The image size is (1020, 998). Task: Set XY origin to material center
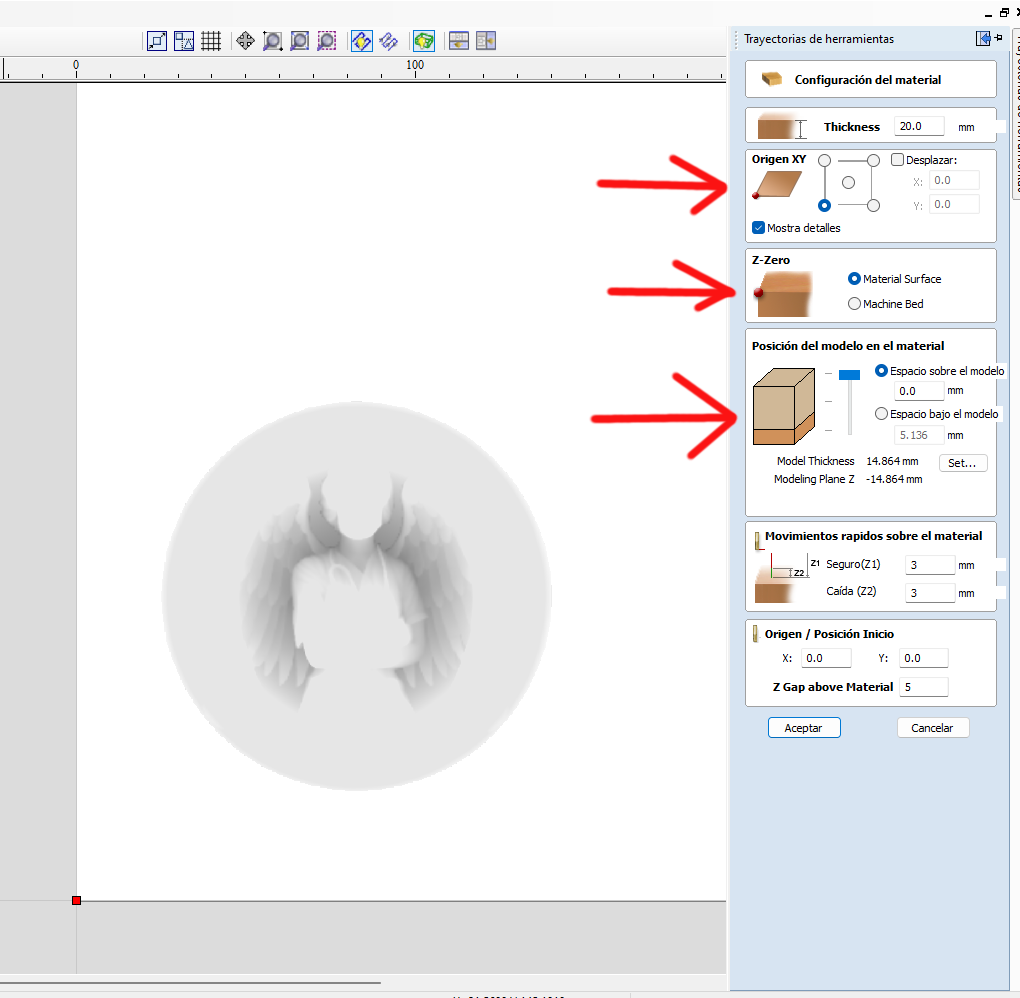pos(848,183)
